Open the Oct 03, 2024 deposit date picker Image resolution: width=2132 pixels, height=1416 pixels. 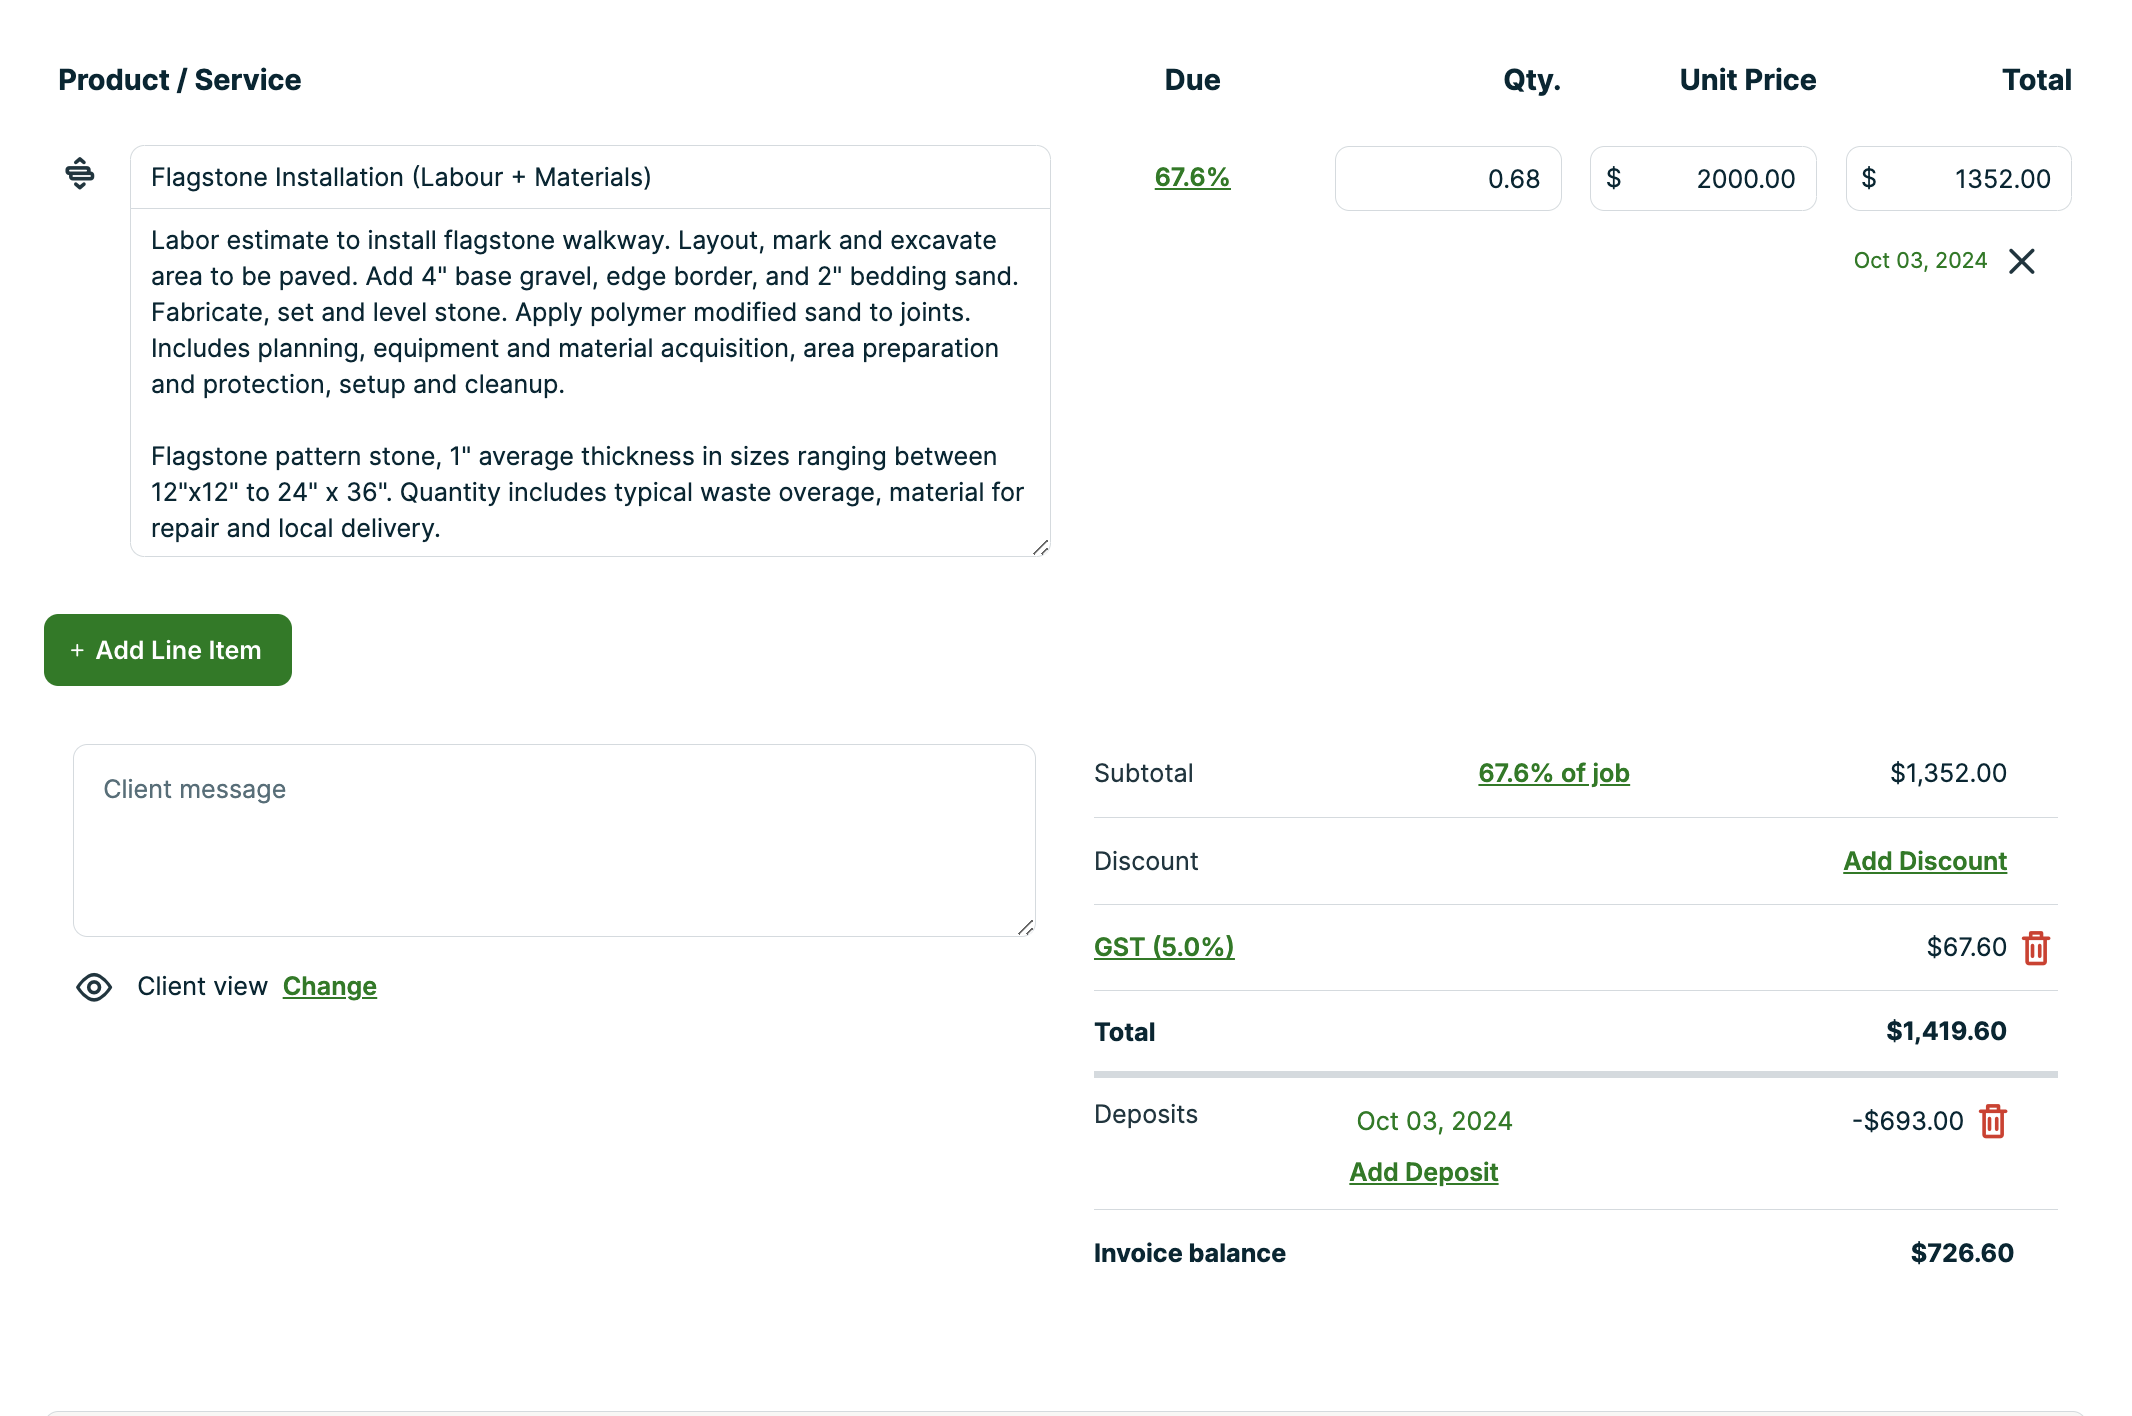click(1434, 1121)
